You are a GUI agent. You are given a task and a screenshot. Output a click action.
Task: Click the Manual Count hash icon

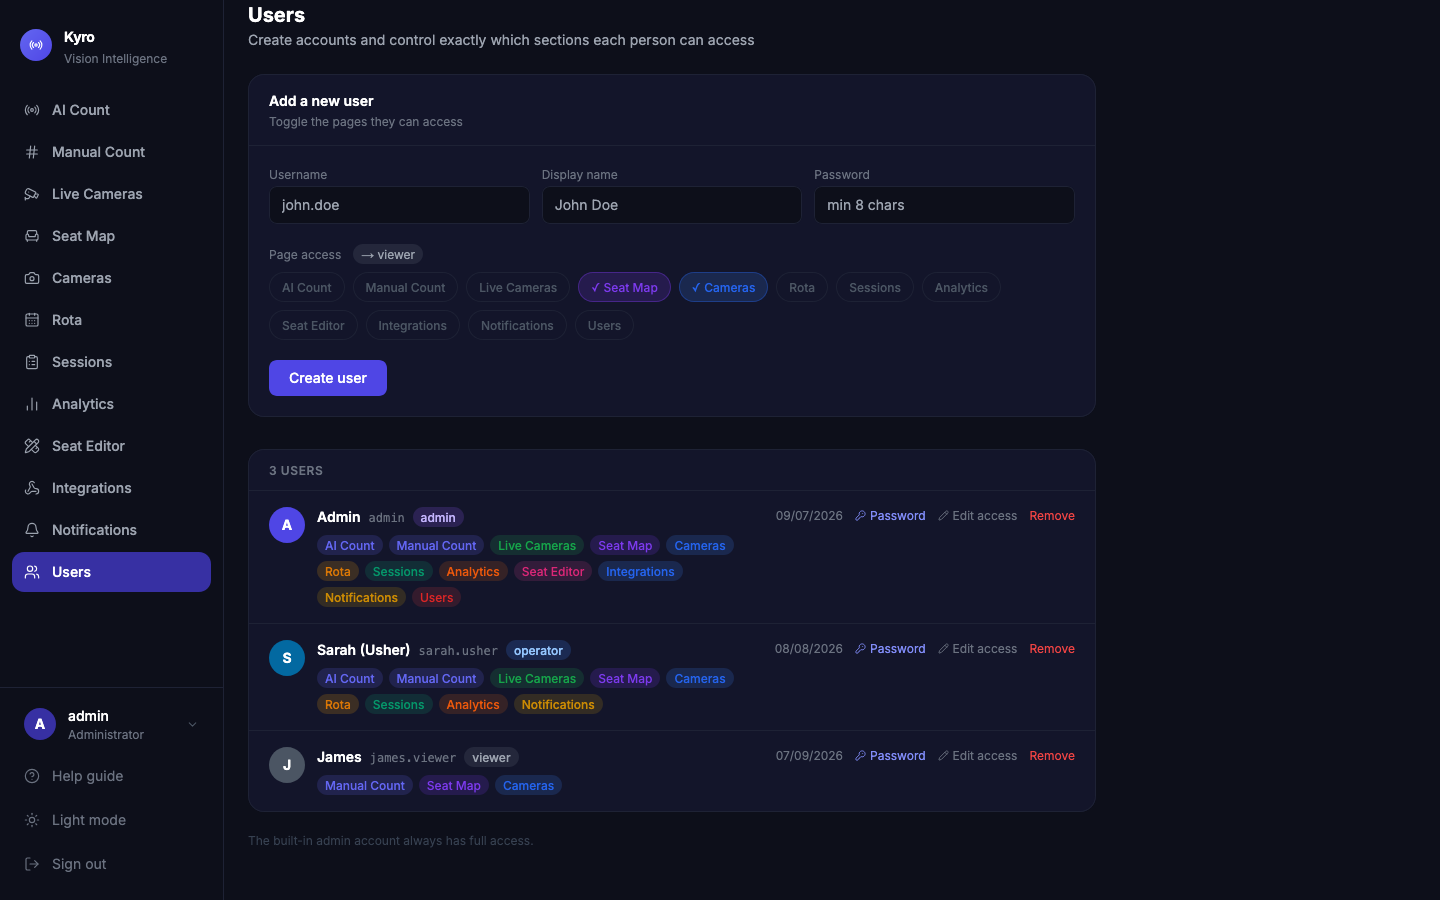click(32, 152)
